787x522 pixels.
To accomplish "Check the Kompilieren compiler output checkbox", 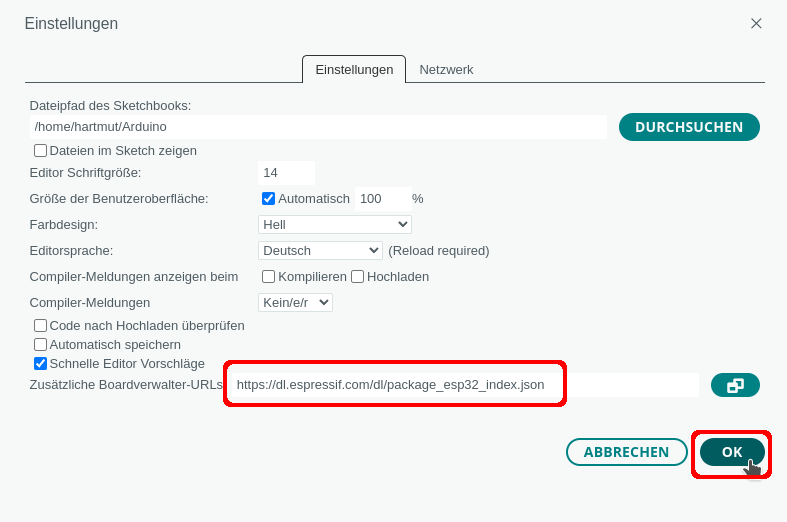I will point(269,276).
